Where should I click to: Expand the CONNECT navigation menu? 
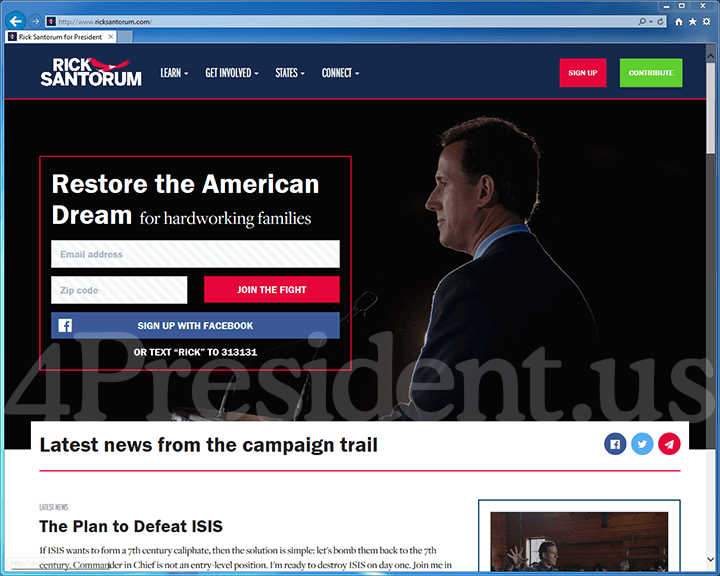pyautogui.click(x=340, y=73)
